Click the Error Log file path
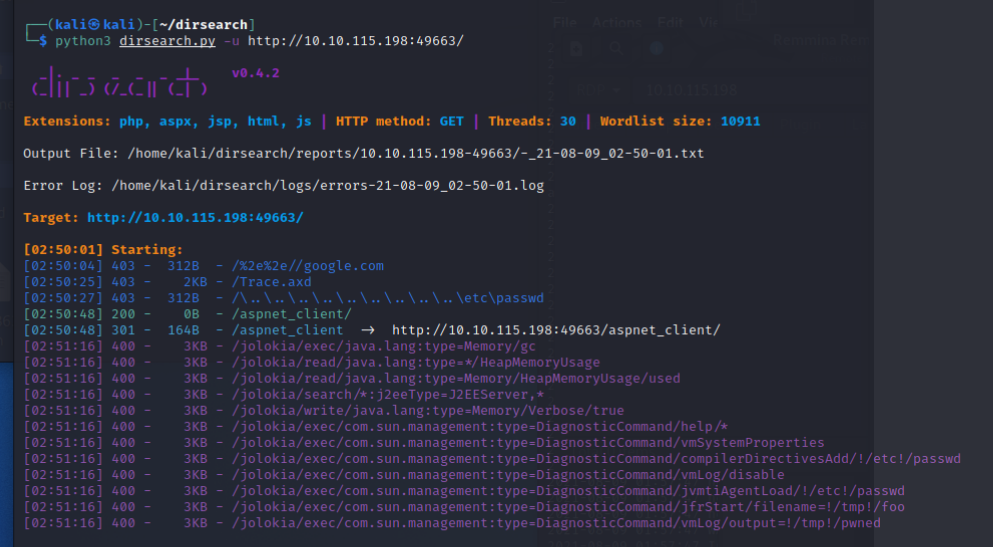This screenshot has width=993, height=547. click(x=328, y=185)
